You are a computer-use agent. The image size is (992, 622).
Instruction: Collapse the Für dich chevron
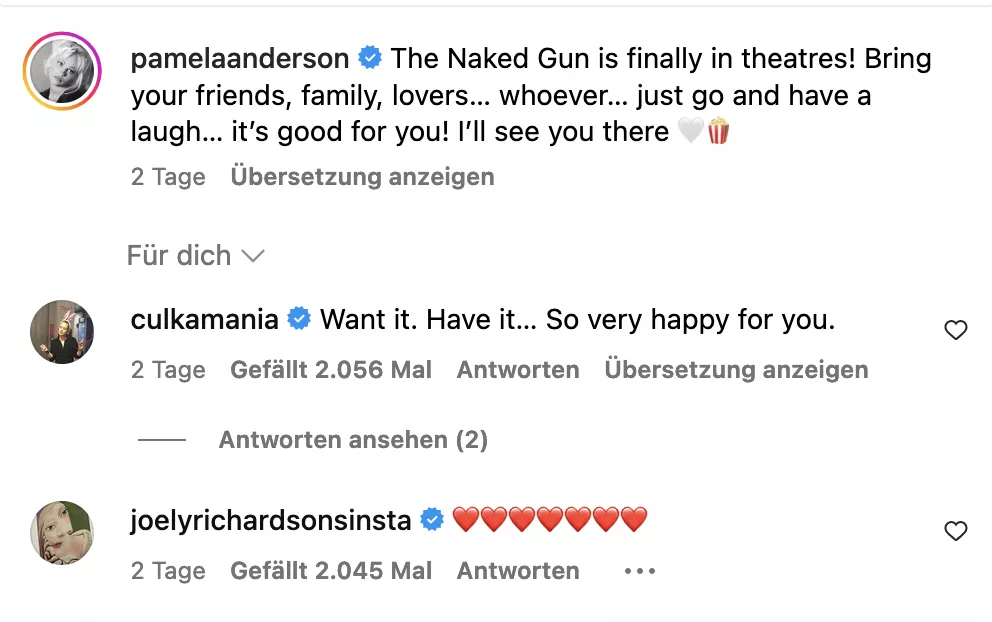[x=253, y=256]
